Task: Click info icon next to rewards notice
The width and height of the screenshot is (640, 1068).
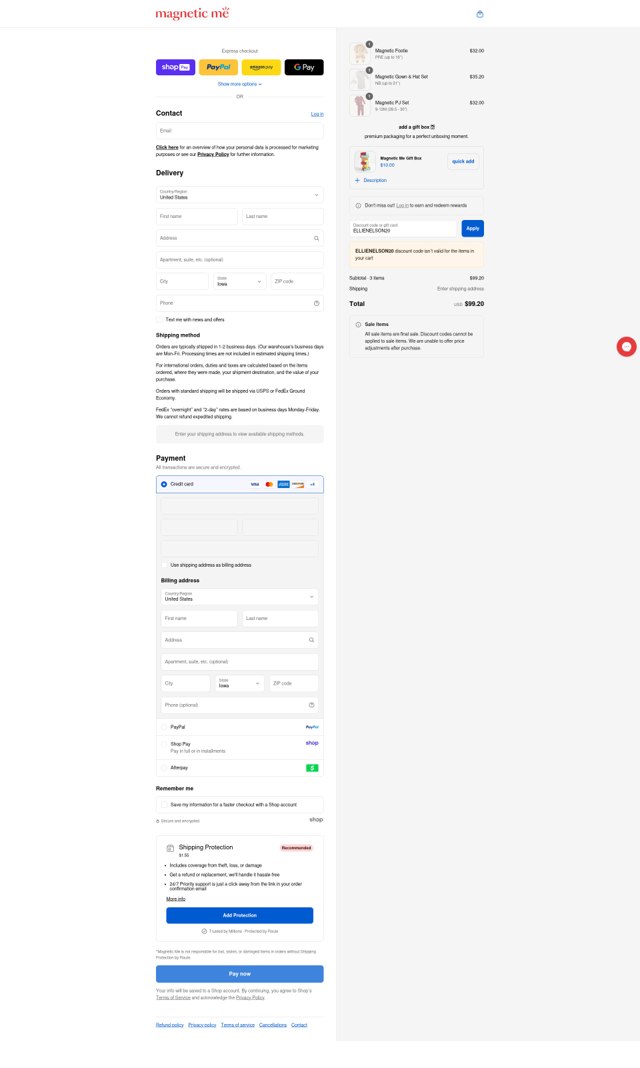Action: pos(358,206)
